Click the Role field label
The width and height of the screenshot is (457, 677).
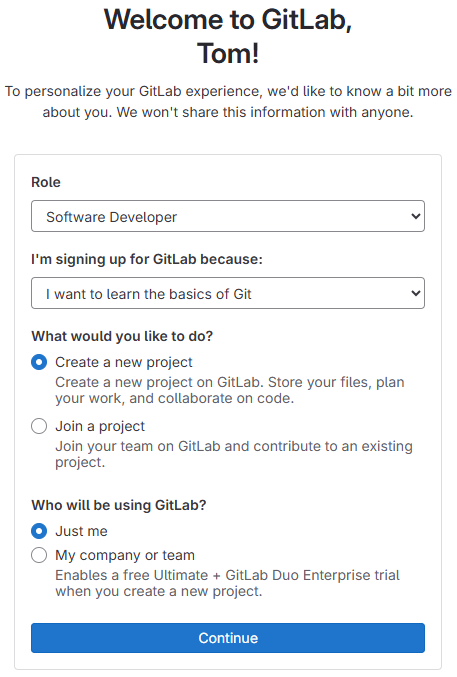click(x=46, y=182)
